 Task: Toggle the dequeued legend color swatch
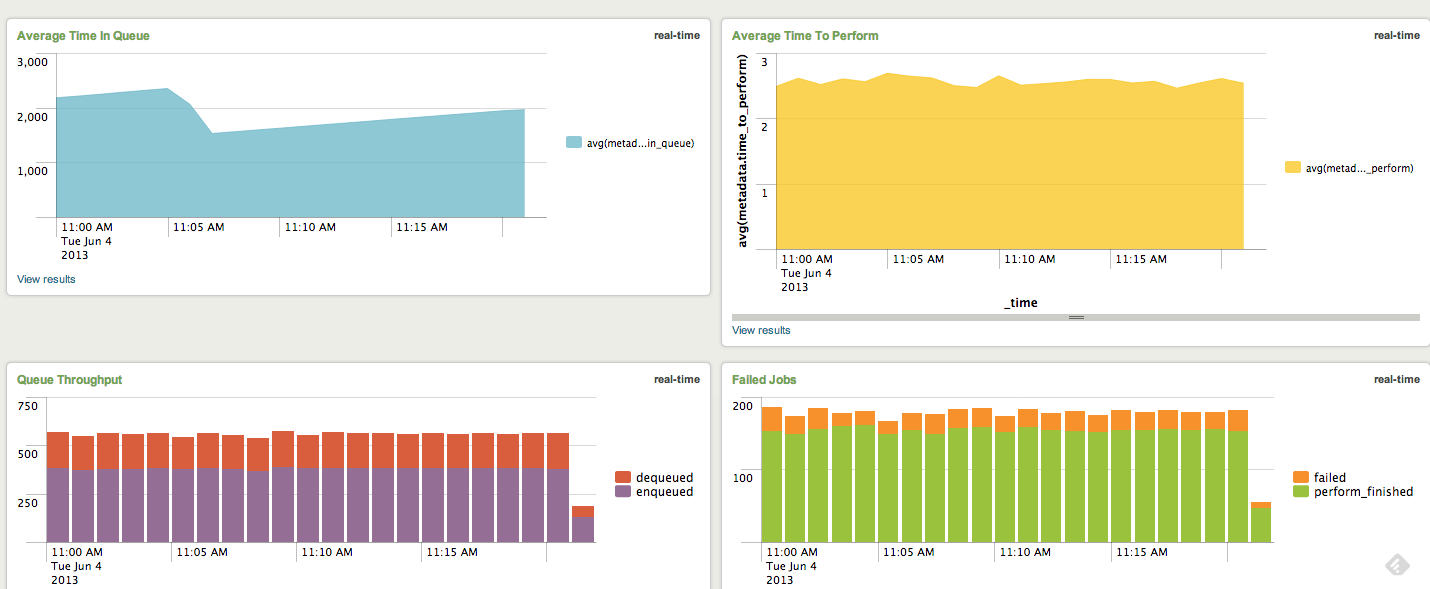[622, 478]
